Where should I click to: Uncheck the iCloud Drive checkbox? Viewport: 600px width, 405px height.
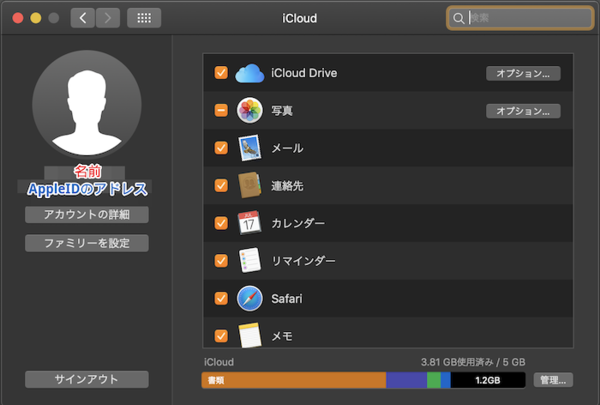[x=221, y=73]
